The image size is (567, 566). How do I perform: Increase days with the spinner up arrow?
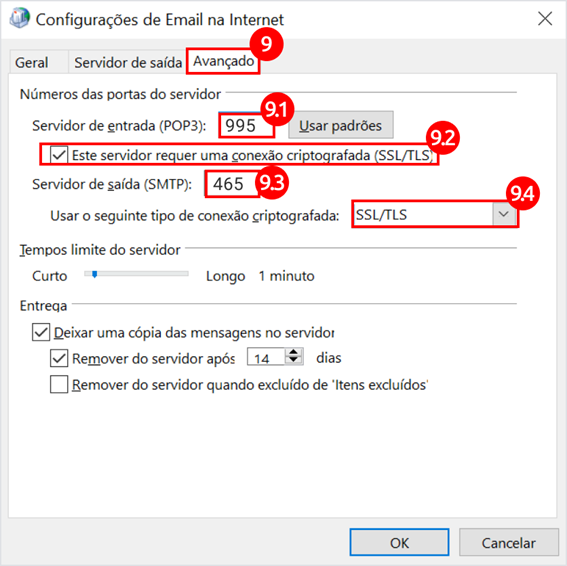(293, 352)
